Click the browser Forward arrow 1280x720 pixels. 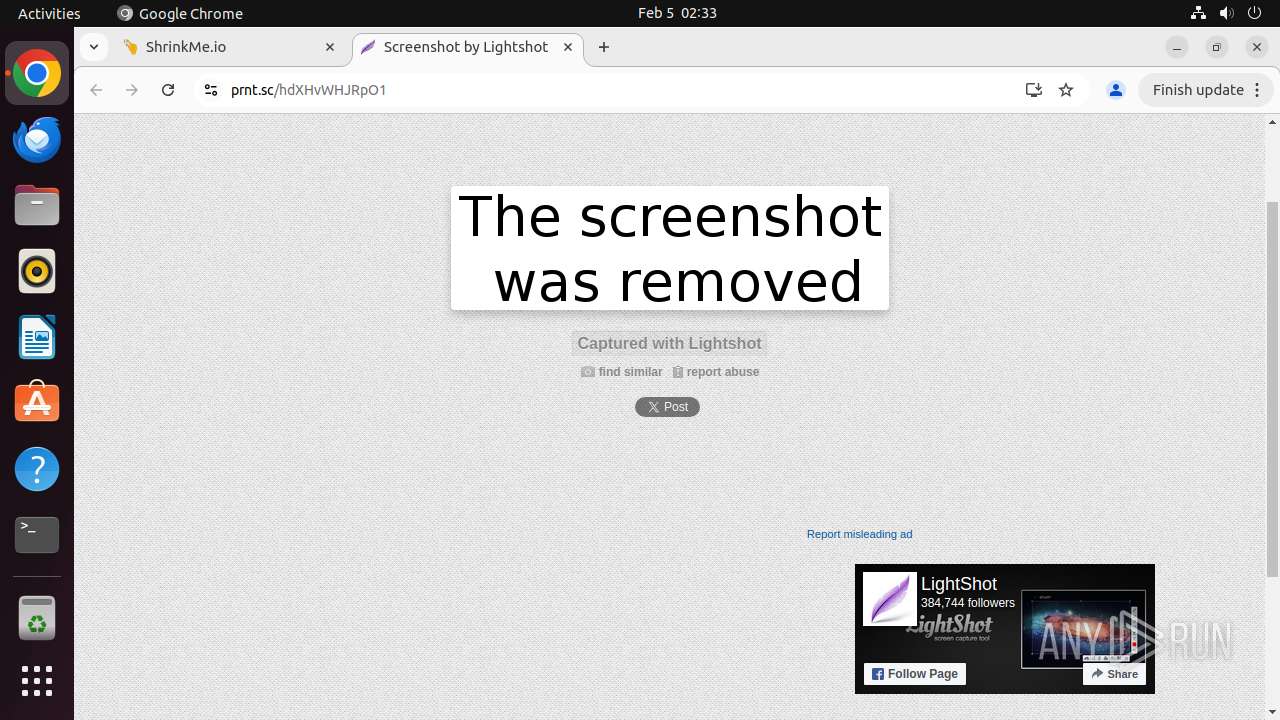(x=132, y=90)
